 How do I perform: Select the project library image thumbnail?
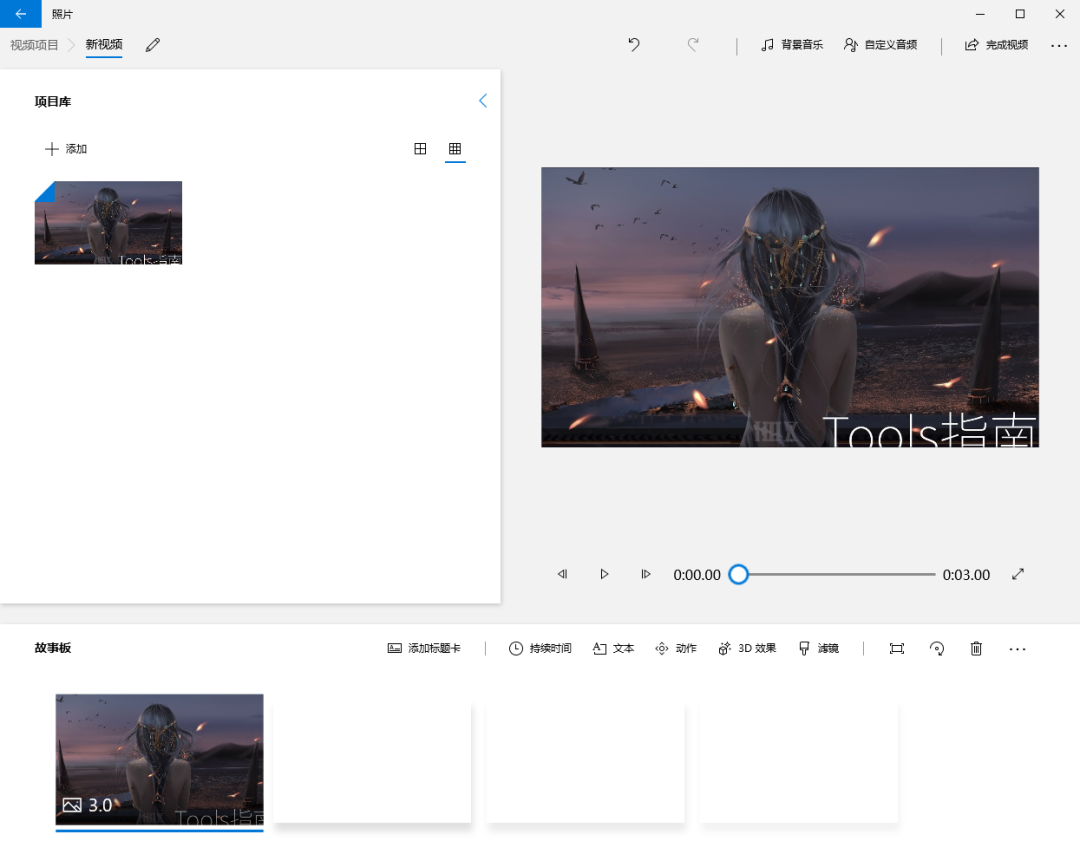[108, 222]
